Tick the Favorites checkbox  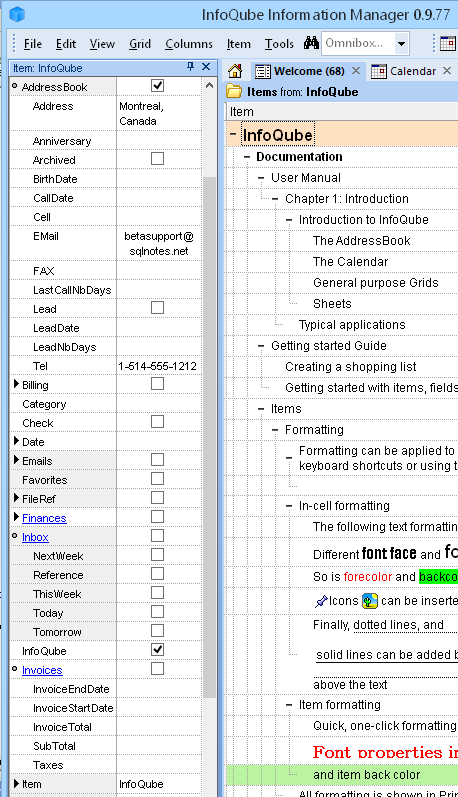click(x=158, y=479)
